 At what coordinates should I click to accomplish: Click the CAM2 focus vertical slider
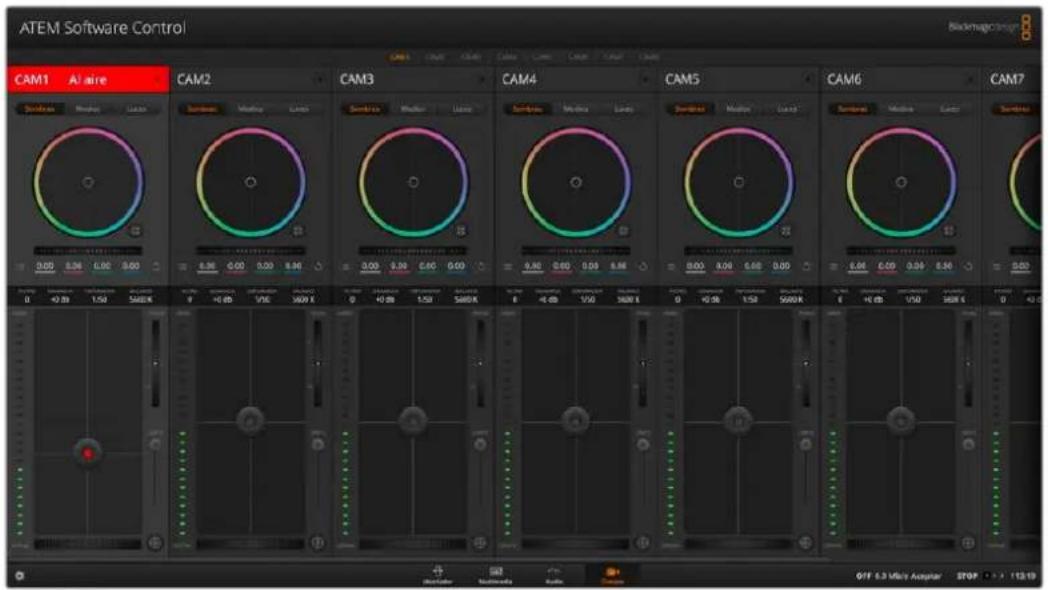(x=318, y=363)
